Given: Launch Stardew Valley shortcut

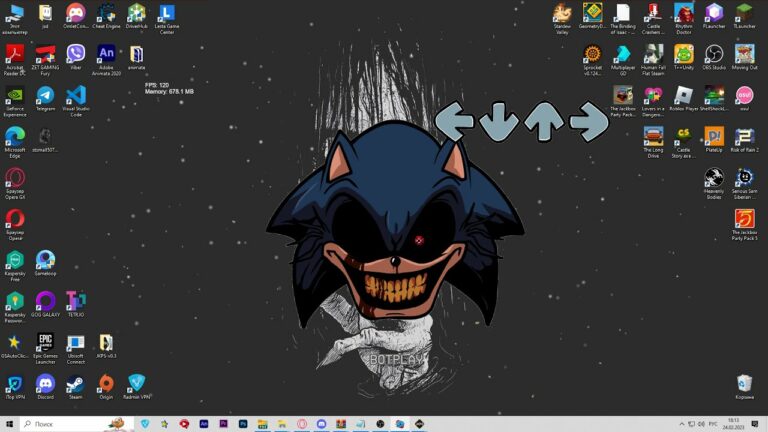Looking at the screenshot, I should 562,19.
